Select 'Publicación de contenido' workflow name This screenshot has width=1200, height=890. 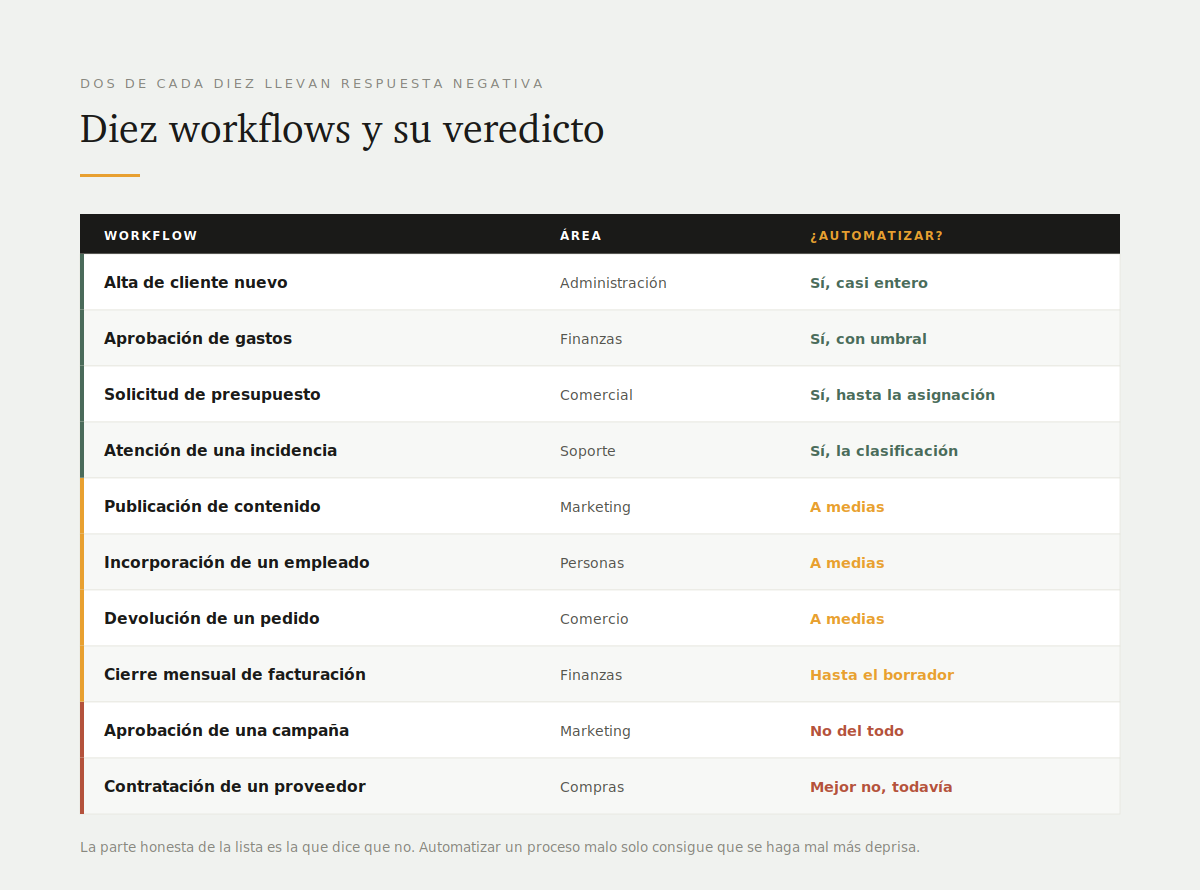pyautogui.click(x=212, y=507)
